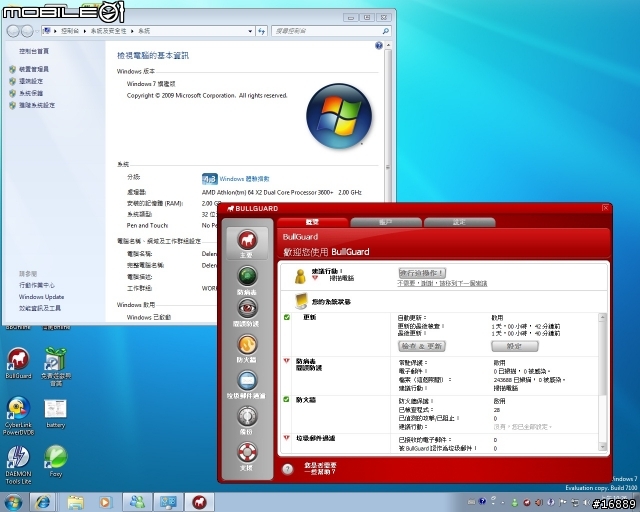Open Device Manager (裝置管理員) link in System sidebar
The width and height of the screenshot is (640, 512).
point(33,69)
